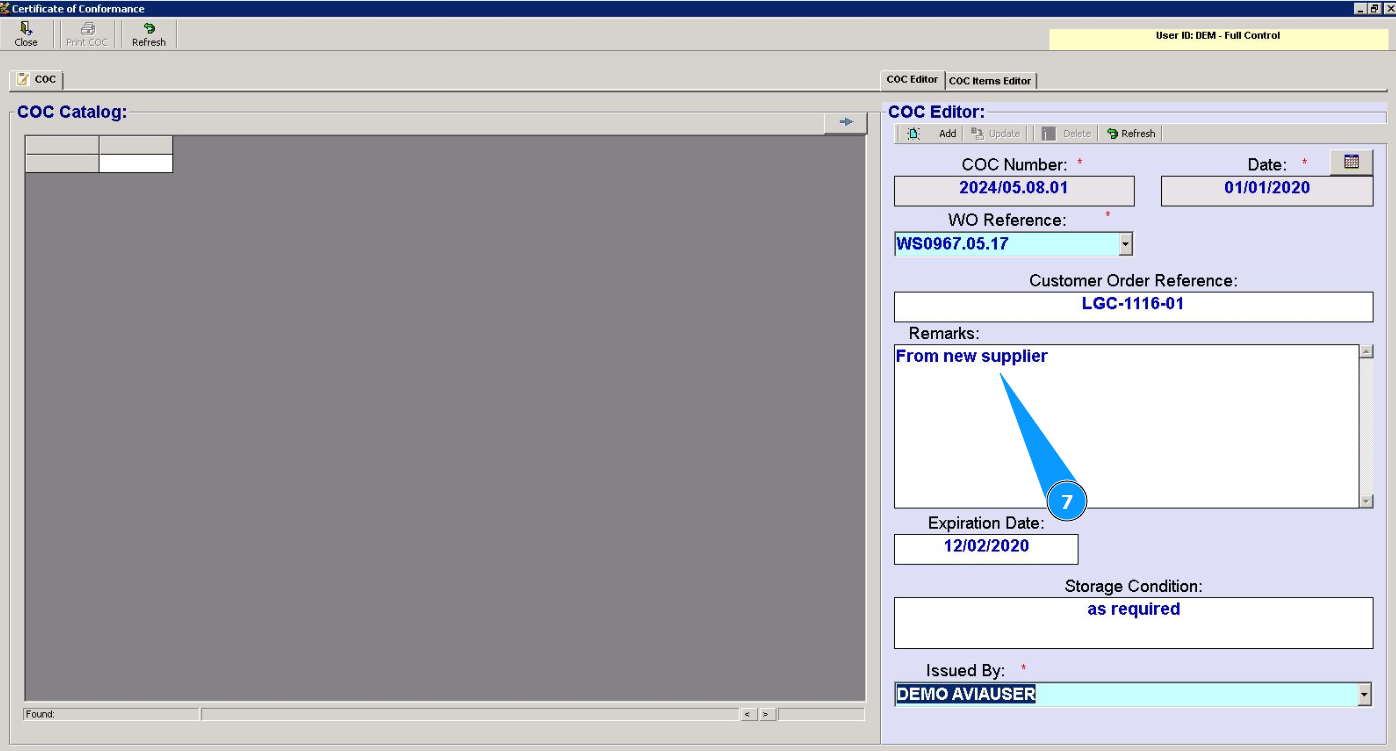Switch to the COC Items Editor tab
Viewport: 1396px width, 751px height.
pos(990,81)
